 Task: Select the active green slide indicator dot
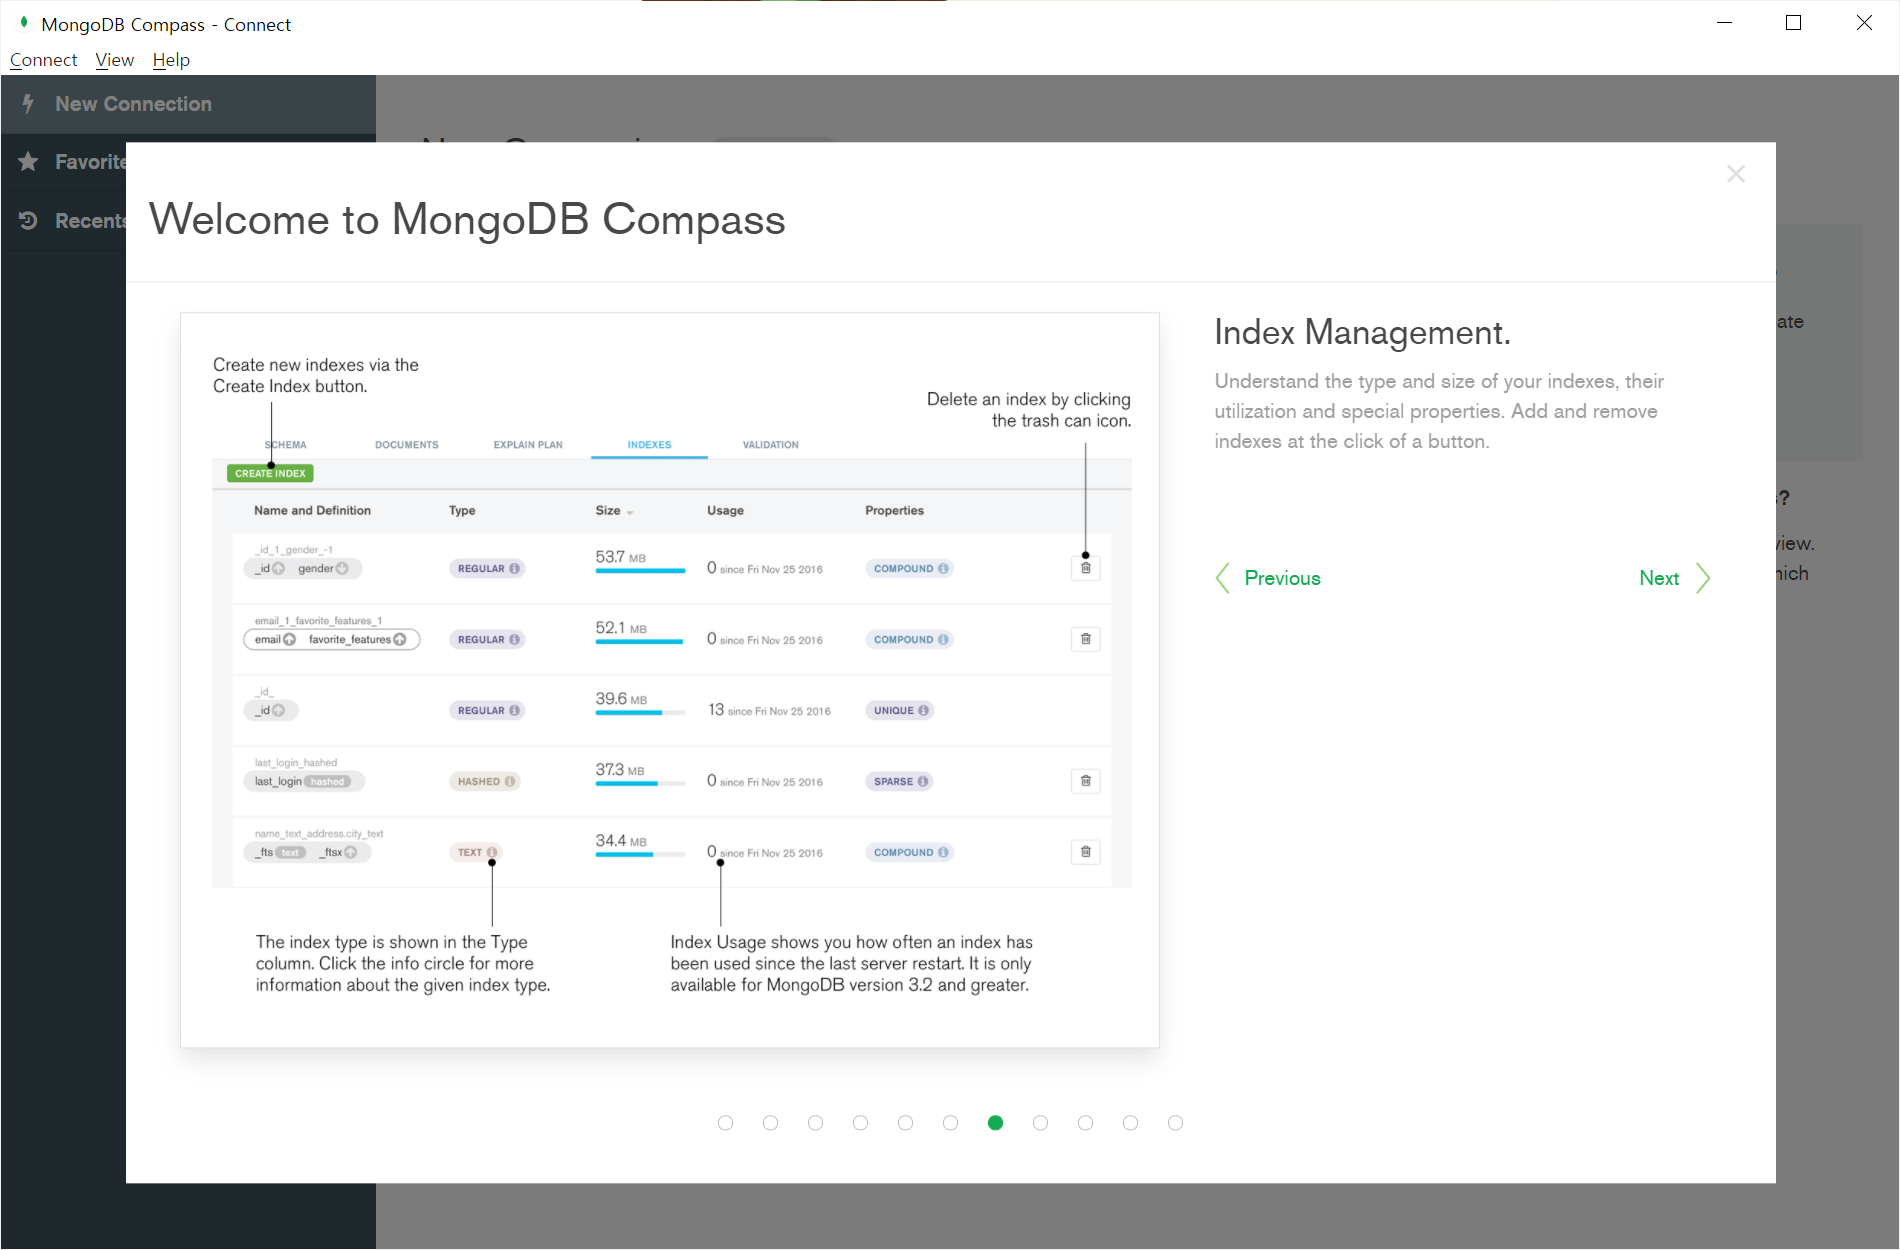(996, 1123)
